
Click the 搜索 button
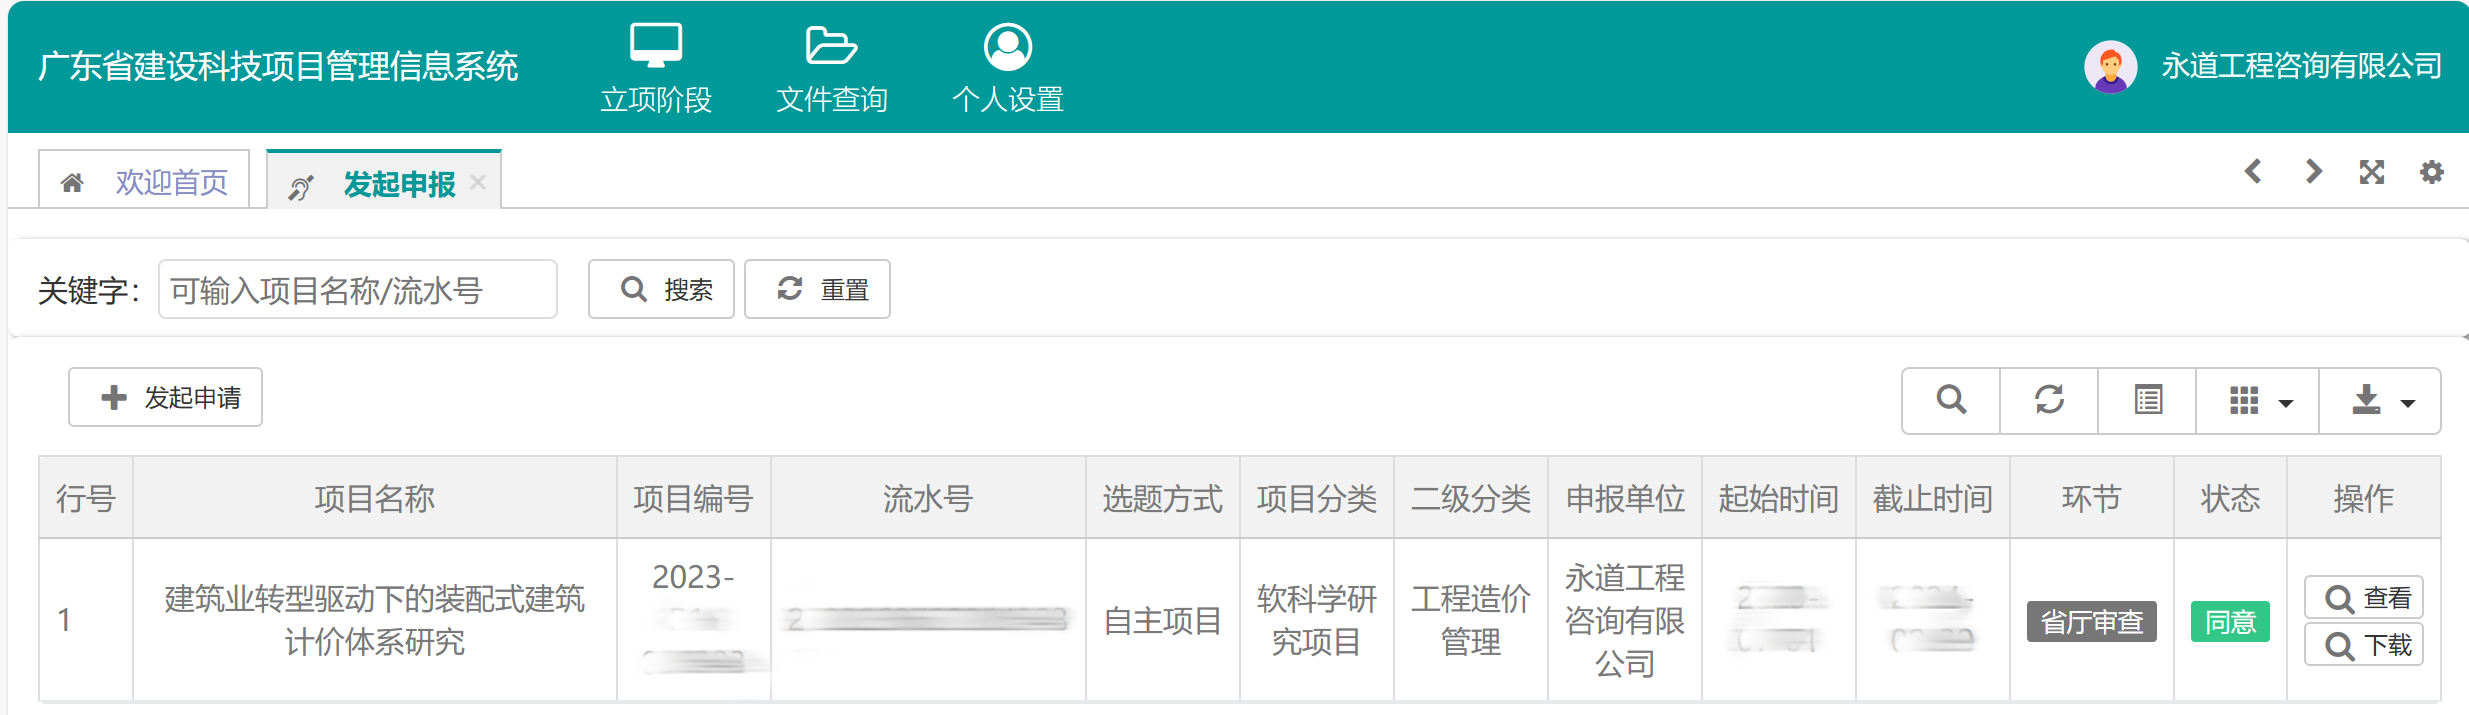(x=662, y=290)
